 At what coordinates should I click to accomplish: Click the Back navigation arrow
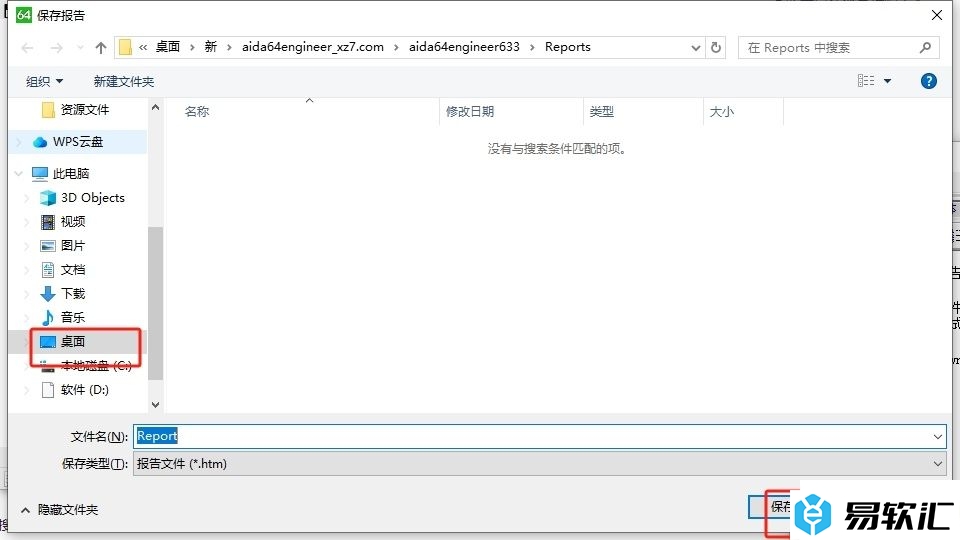tap(28, 48)
